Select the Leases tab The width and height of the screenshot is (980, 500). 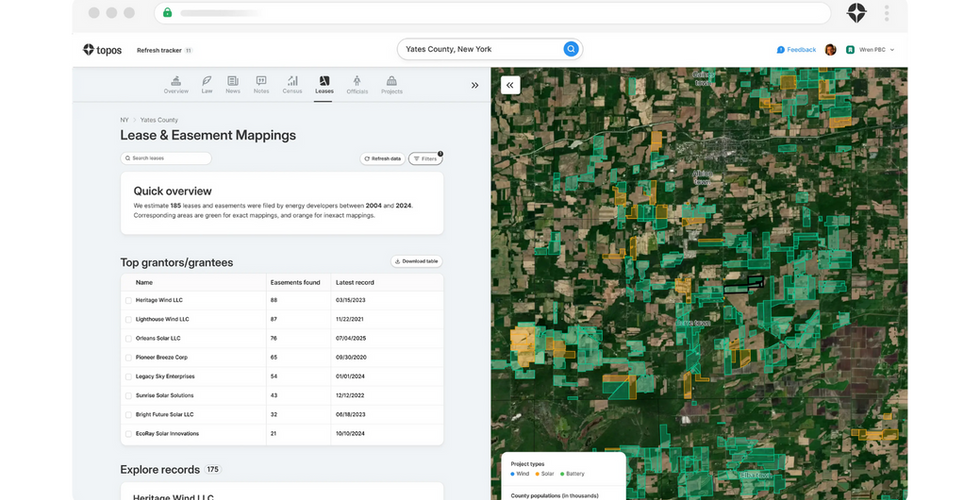pyautogui.click(x=324, y=84)
